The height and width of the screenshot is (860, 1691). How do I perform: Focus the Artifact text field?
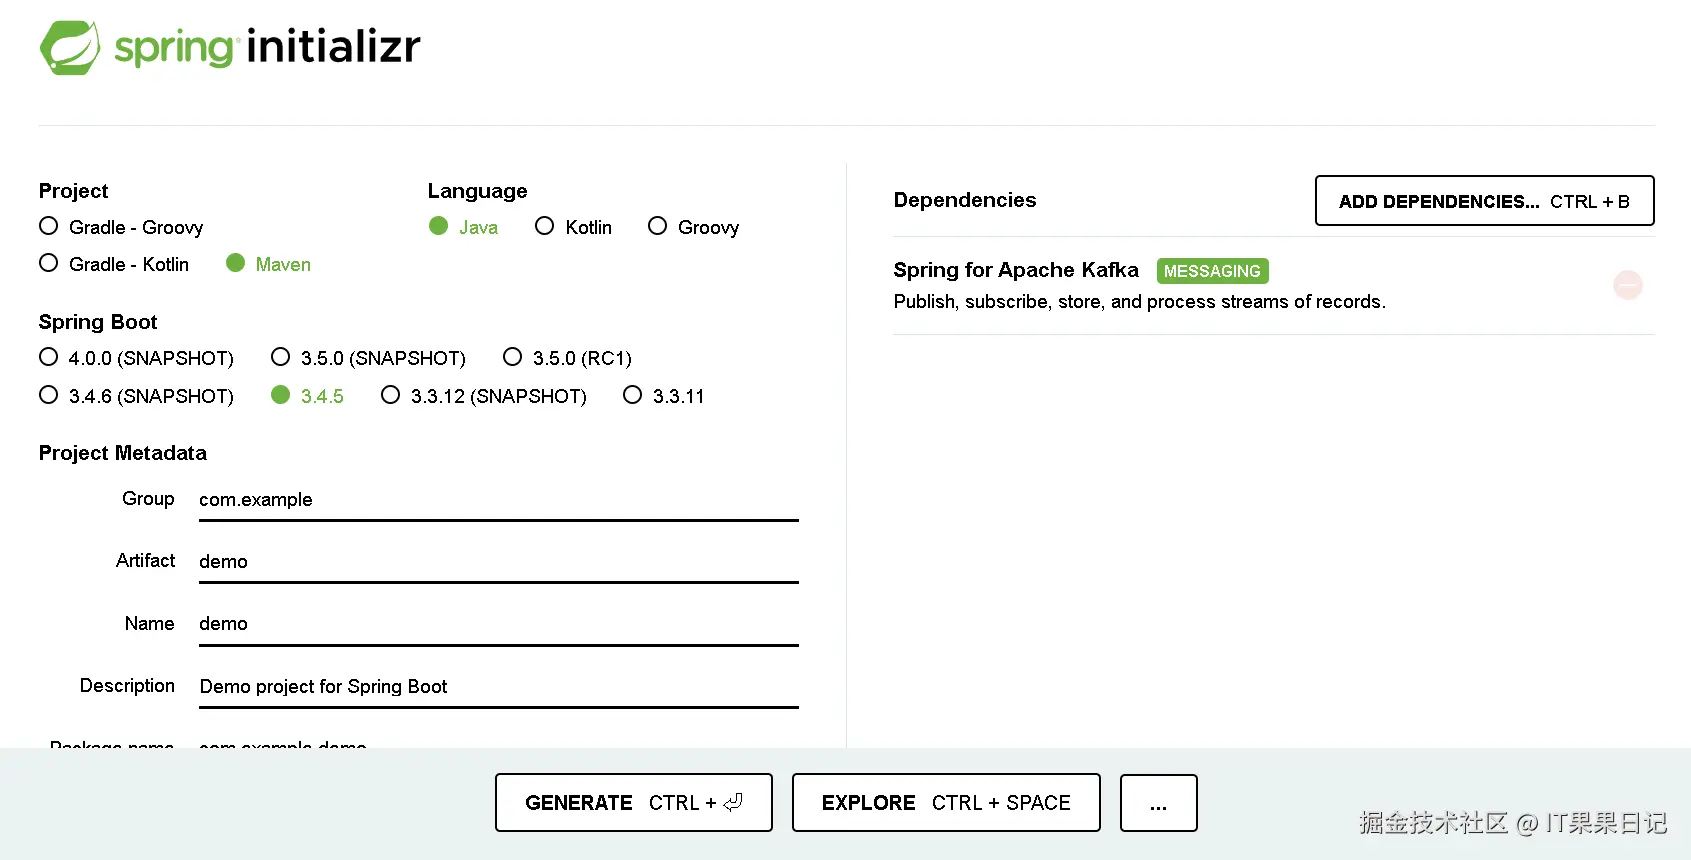pyautogui.click(x=498, y=562)
